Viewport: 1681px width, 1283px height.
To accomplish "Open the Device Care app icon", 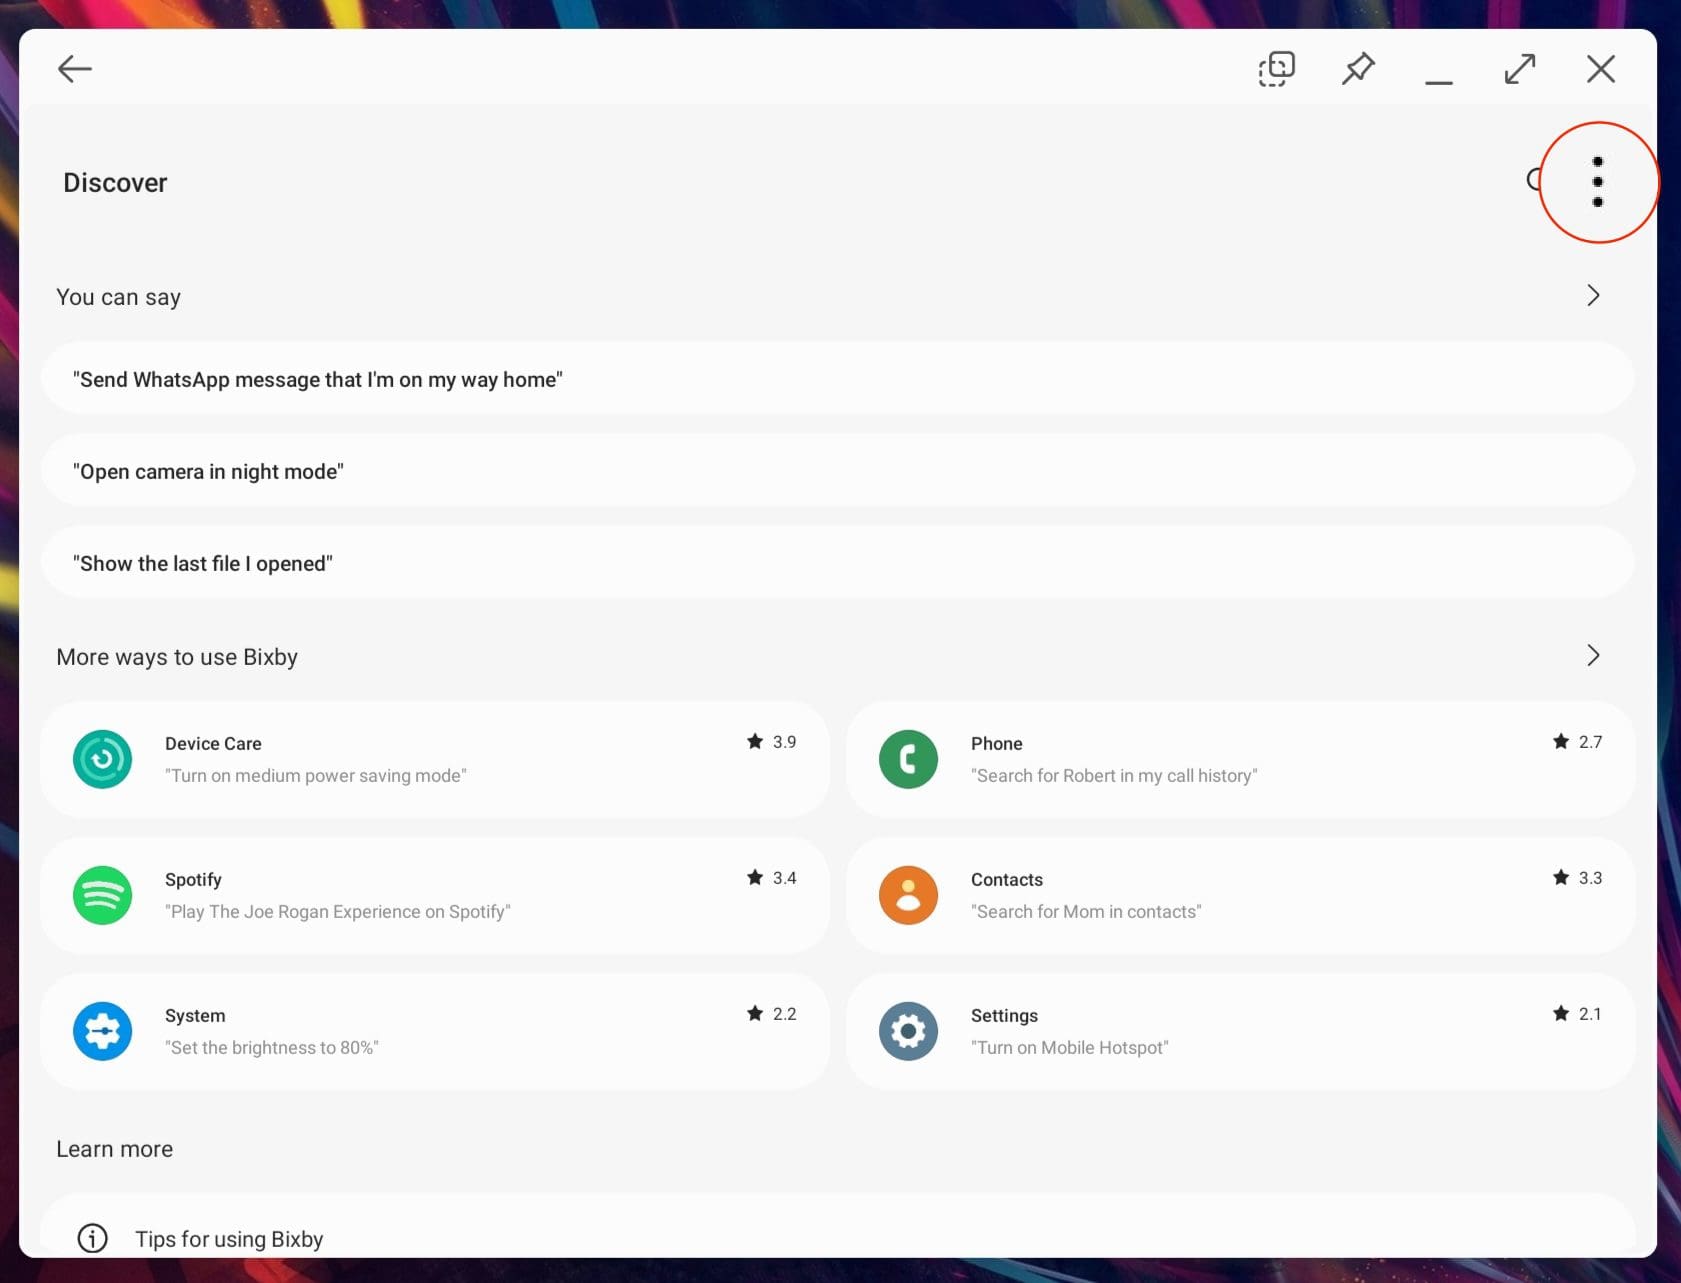I will pyautogui.click(x=103, y=759).
